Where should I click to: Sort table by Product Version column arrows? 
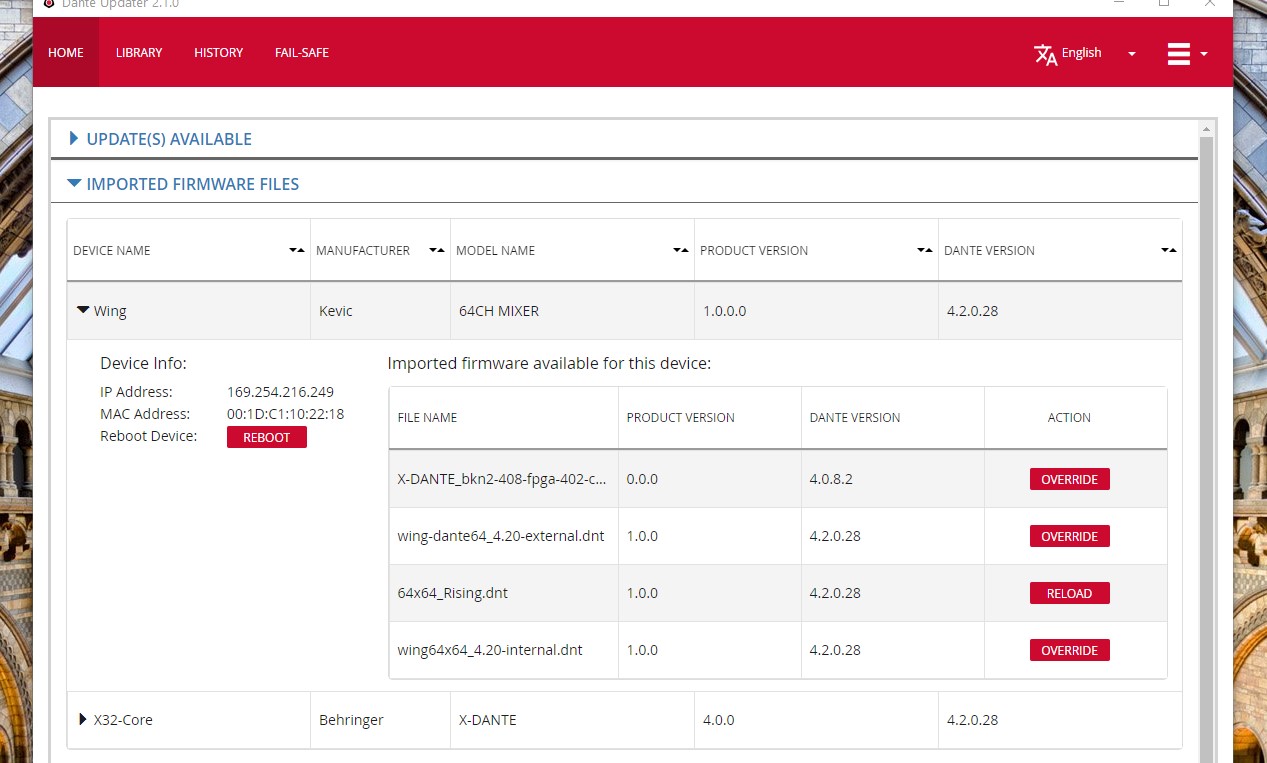tap(925, 250)
